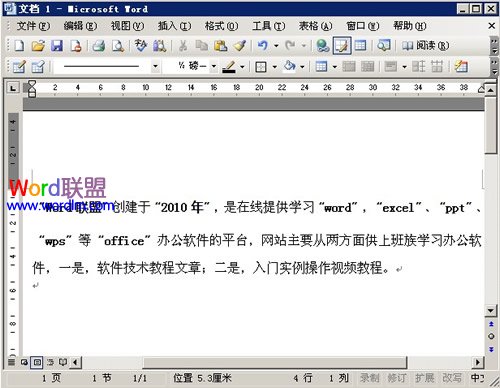500x388 pixels.
Task: Expand the border color dropdown arrow
Action: click(242, 67)
